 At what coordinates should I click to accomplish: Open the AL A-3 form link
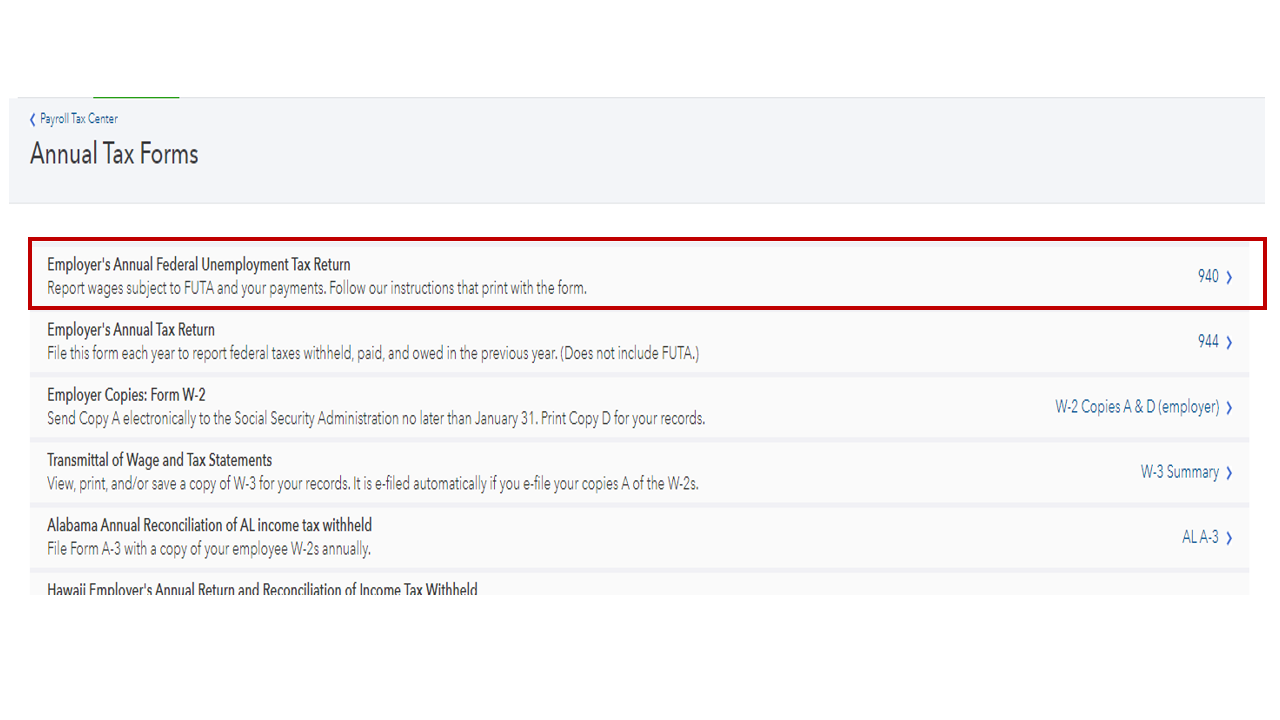click(1200, 537)
